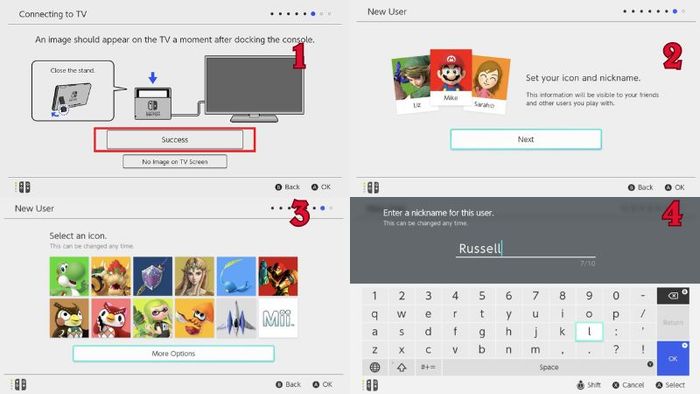Tap the question mark key
The height and width of the screenshot is (394, 700).
tap(616, 349)
